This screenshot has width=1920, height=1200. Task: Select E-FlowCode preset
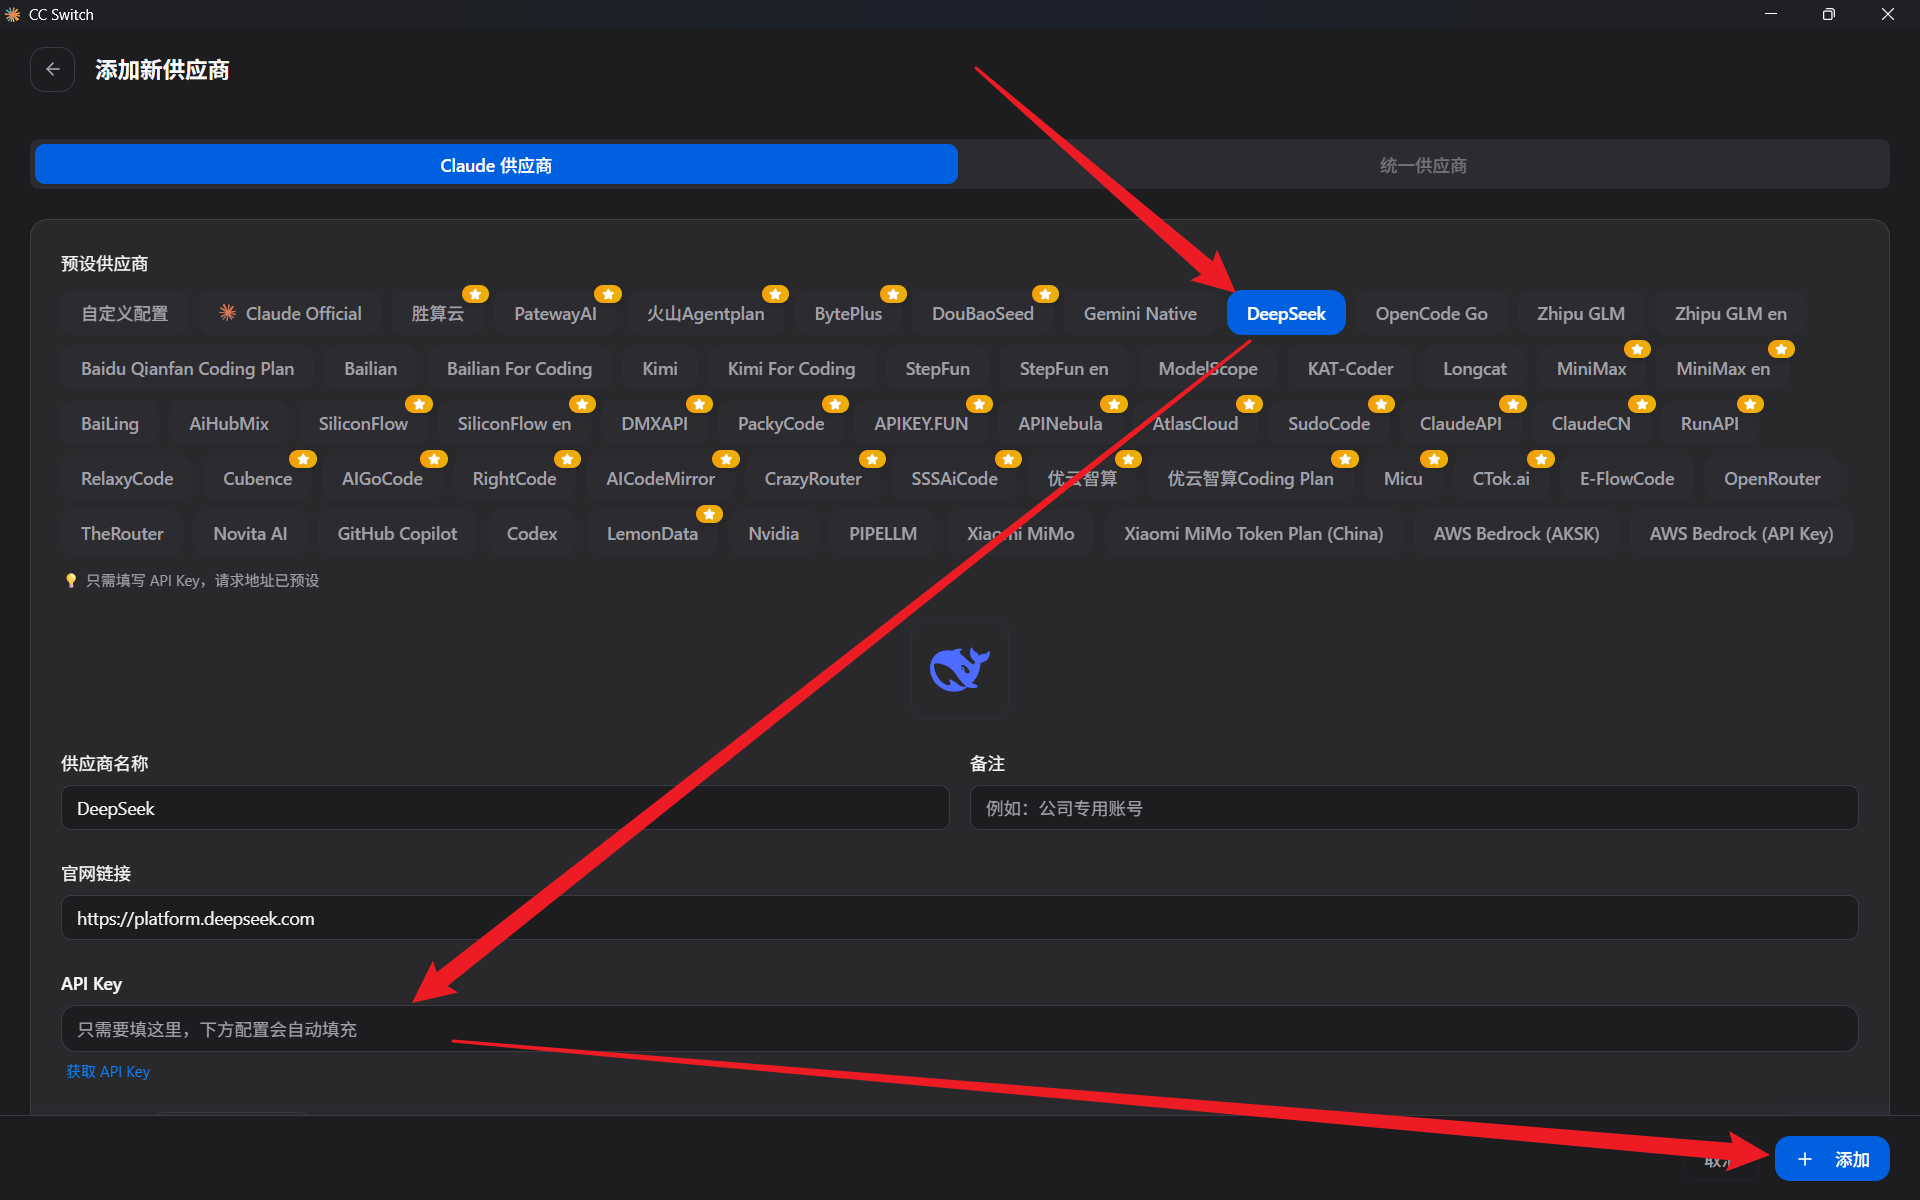(1627, 478)
